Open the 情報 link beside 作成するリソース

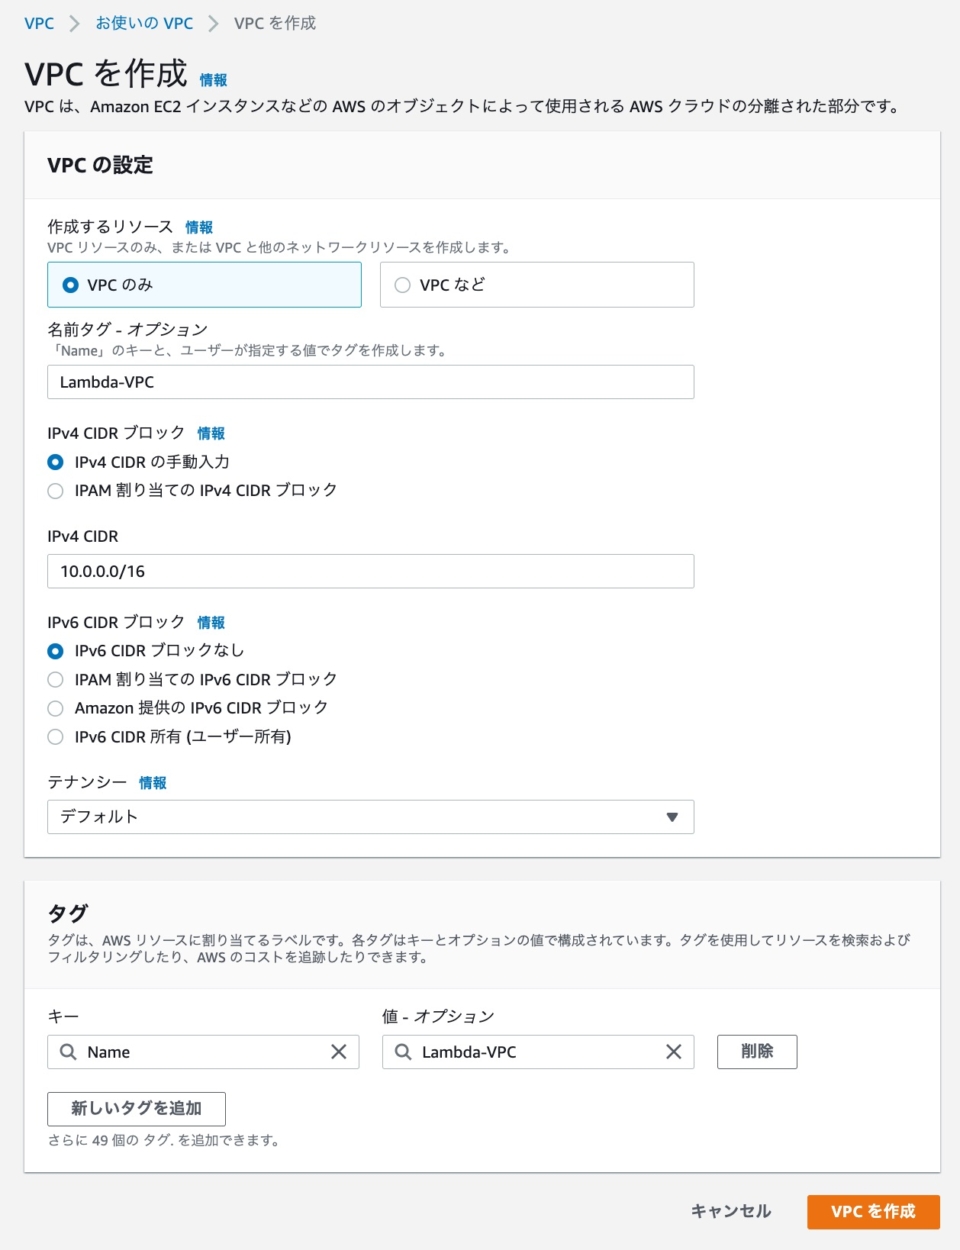pyautogui.click(x=199, y=226)
